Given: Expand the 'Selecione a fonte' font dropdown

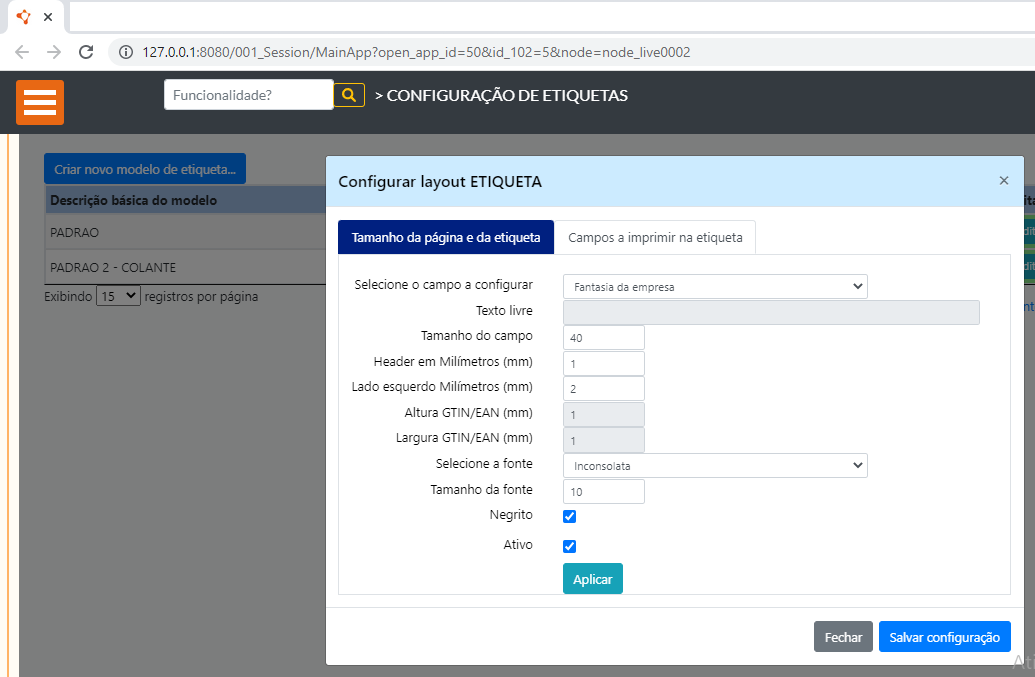Looking at the screenshot, I should pos(715,466).
